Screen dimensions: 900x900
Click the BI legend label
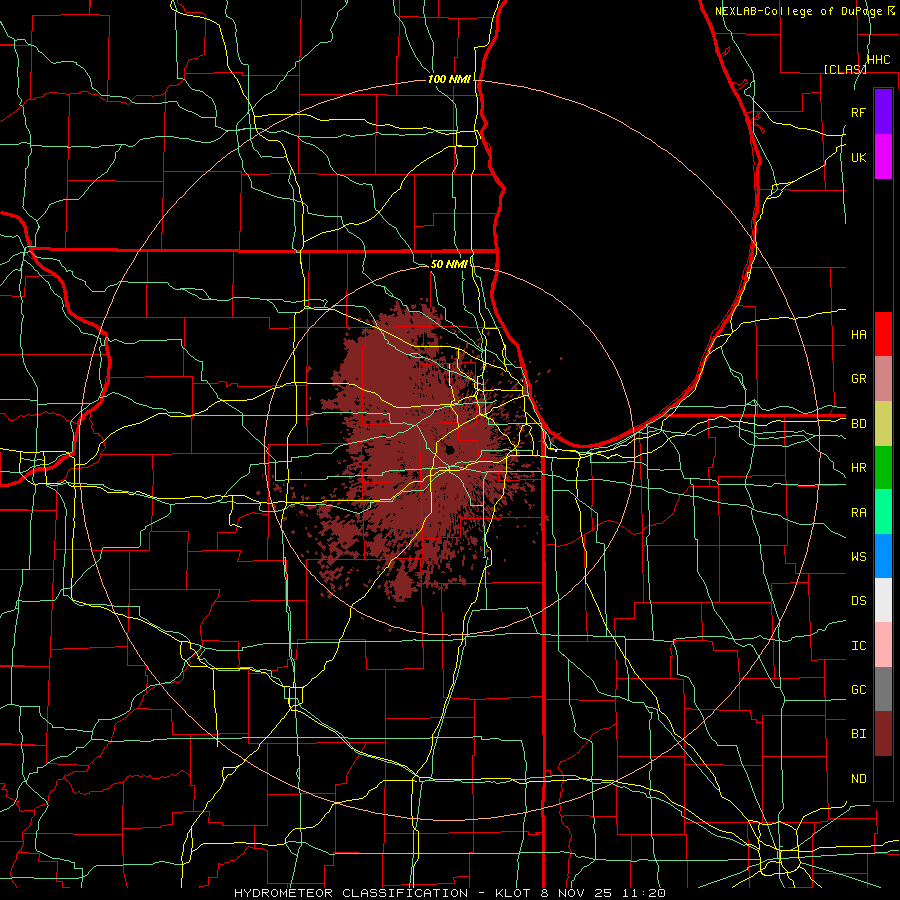click(x=859, y=734)
